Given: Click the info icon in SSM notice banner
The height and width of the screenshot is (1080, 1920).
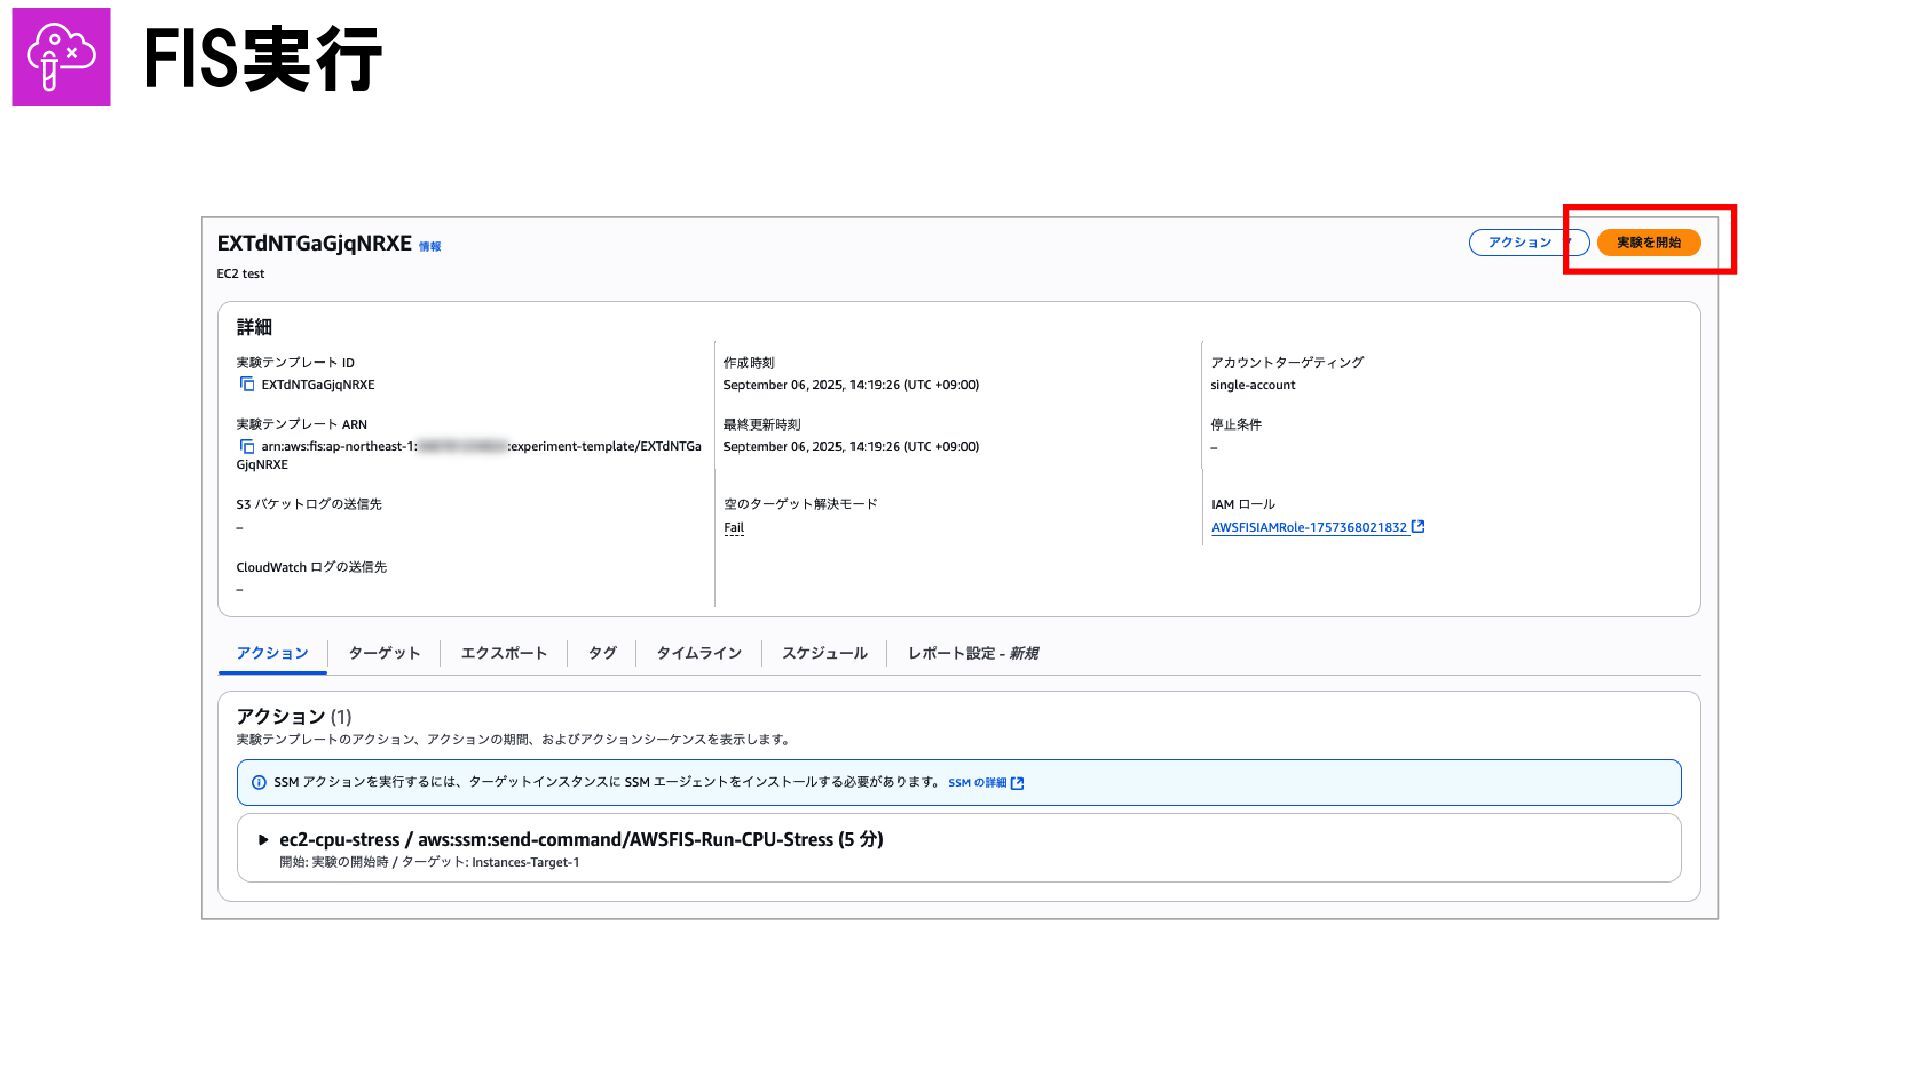Looking at the screenshot, I should (259, 782).
